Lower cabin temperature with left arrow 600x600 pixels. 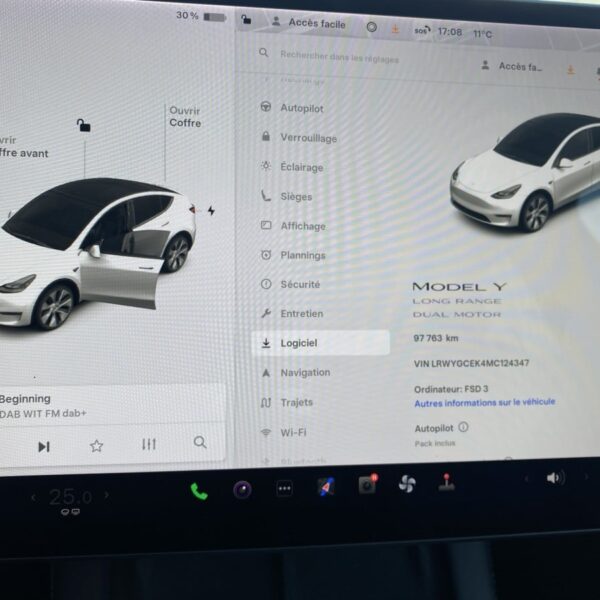coord(34,498)
